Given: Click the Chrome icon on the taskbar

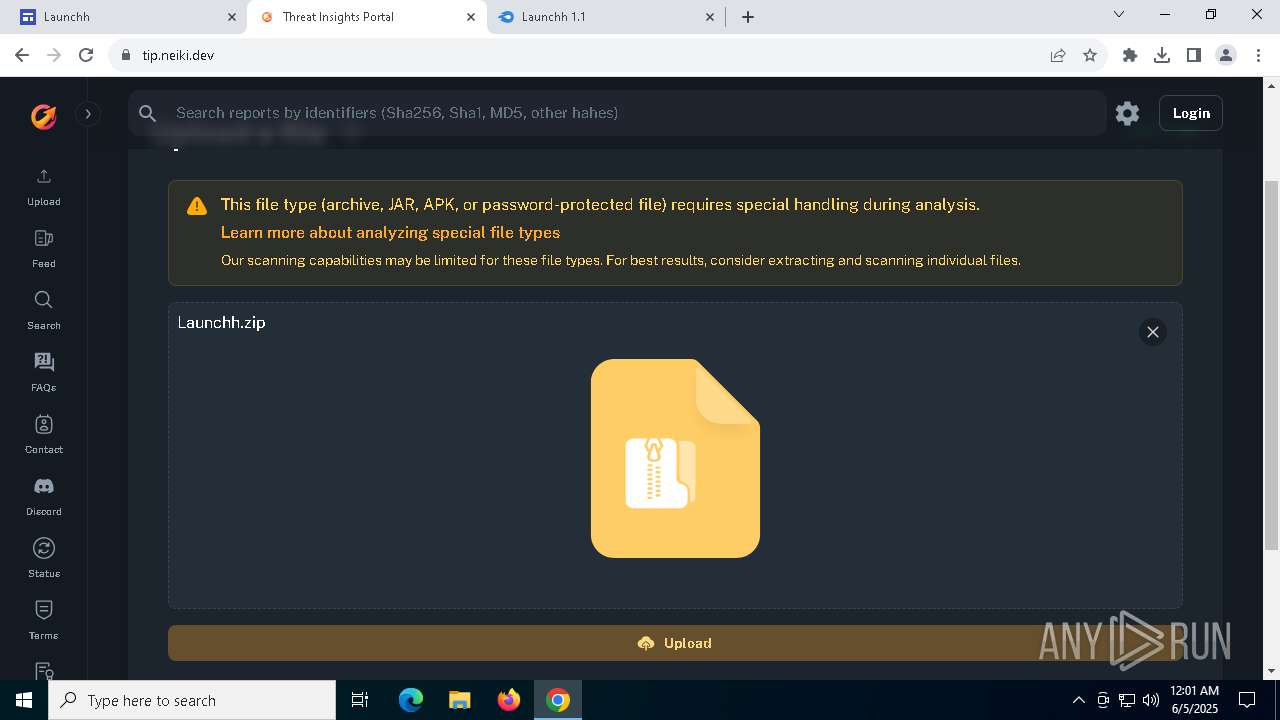Looking at the screenshot, I should tap(558, 700).
